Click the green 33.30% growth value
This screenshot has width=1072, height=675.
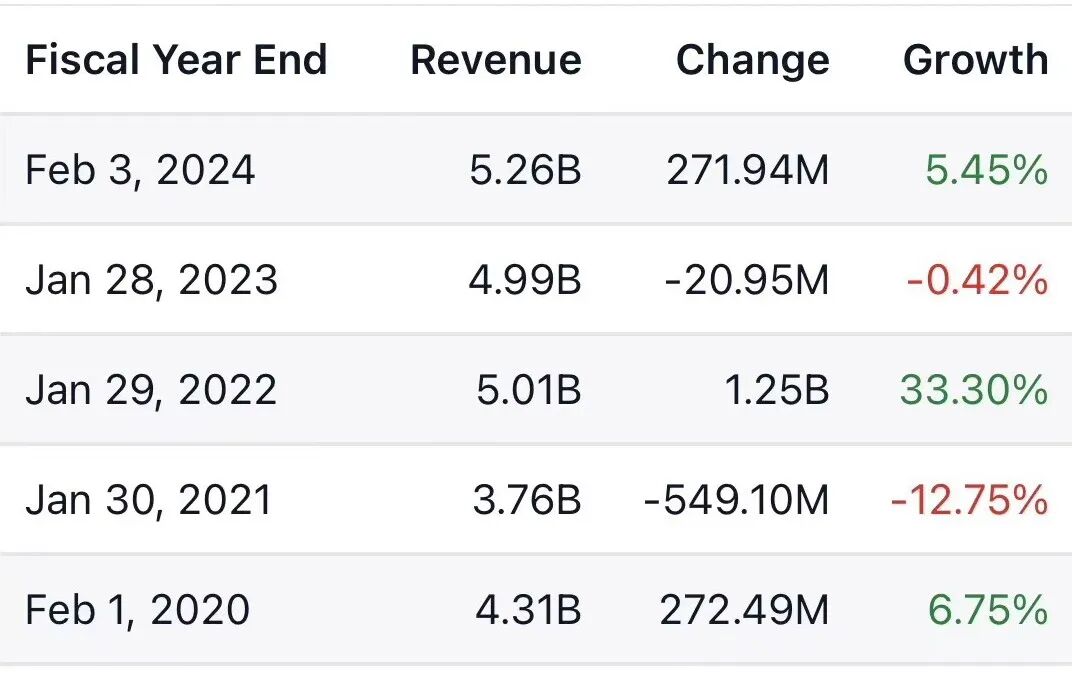(974, 389)
